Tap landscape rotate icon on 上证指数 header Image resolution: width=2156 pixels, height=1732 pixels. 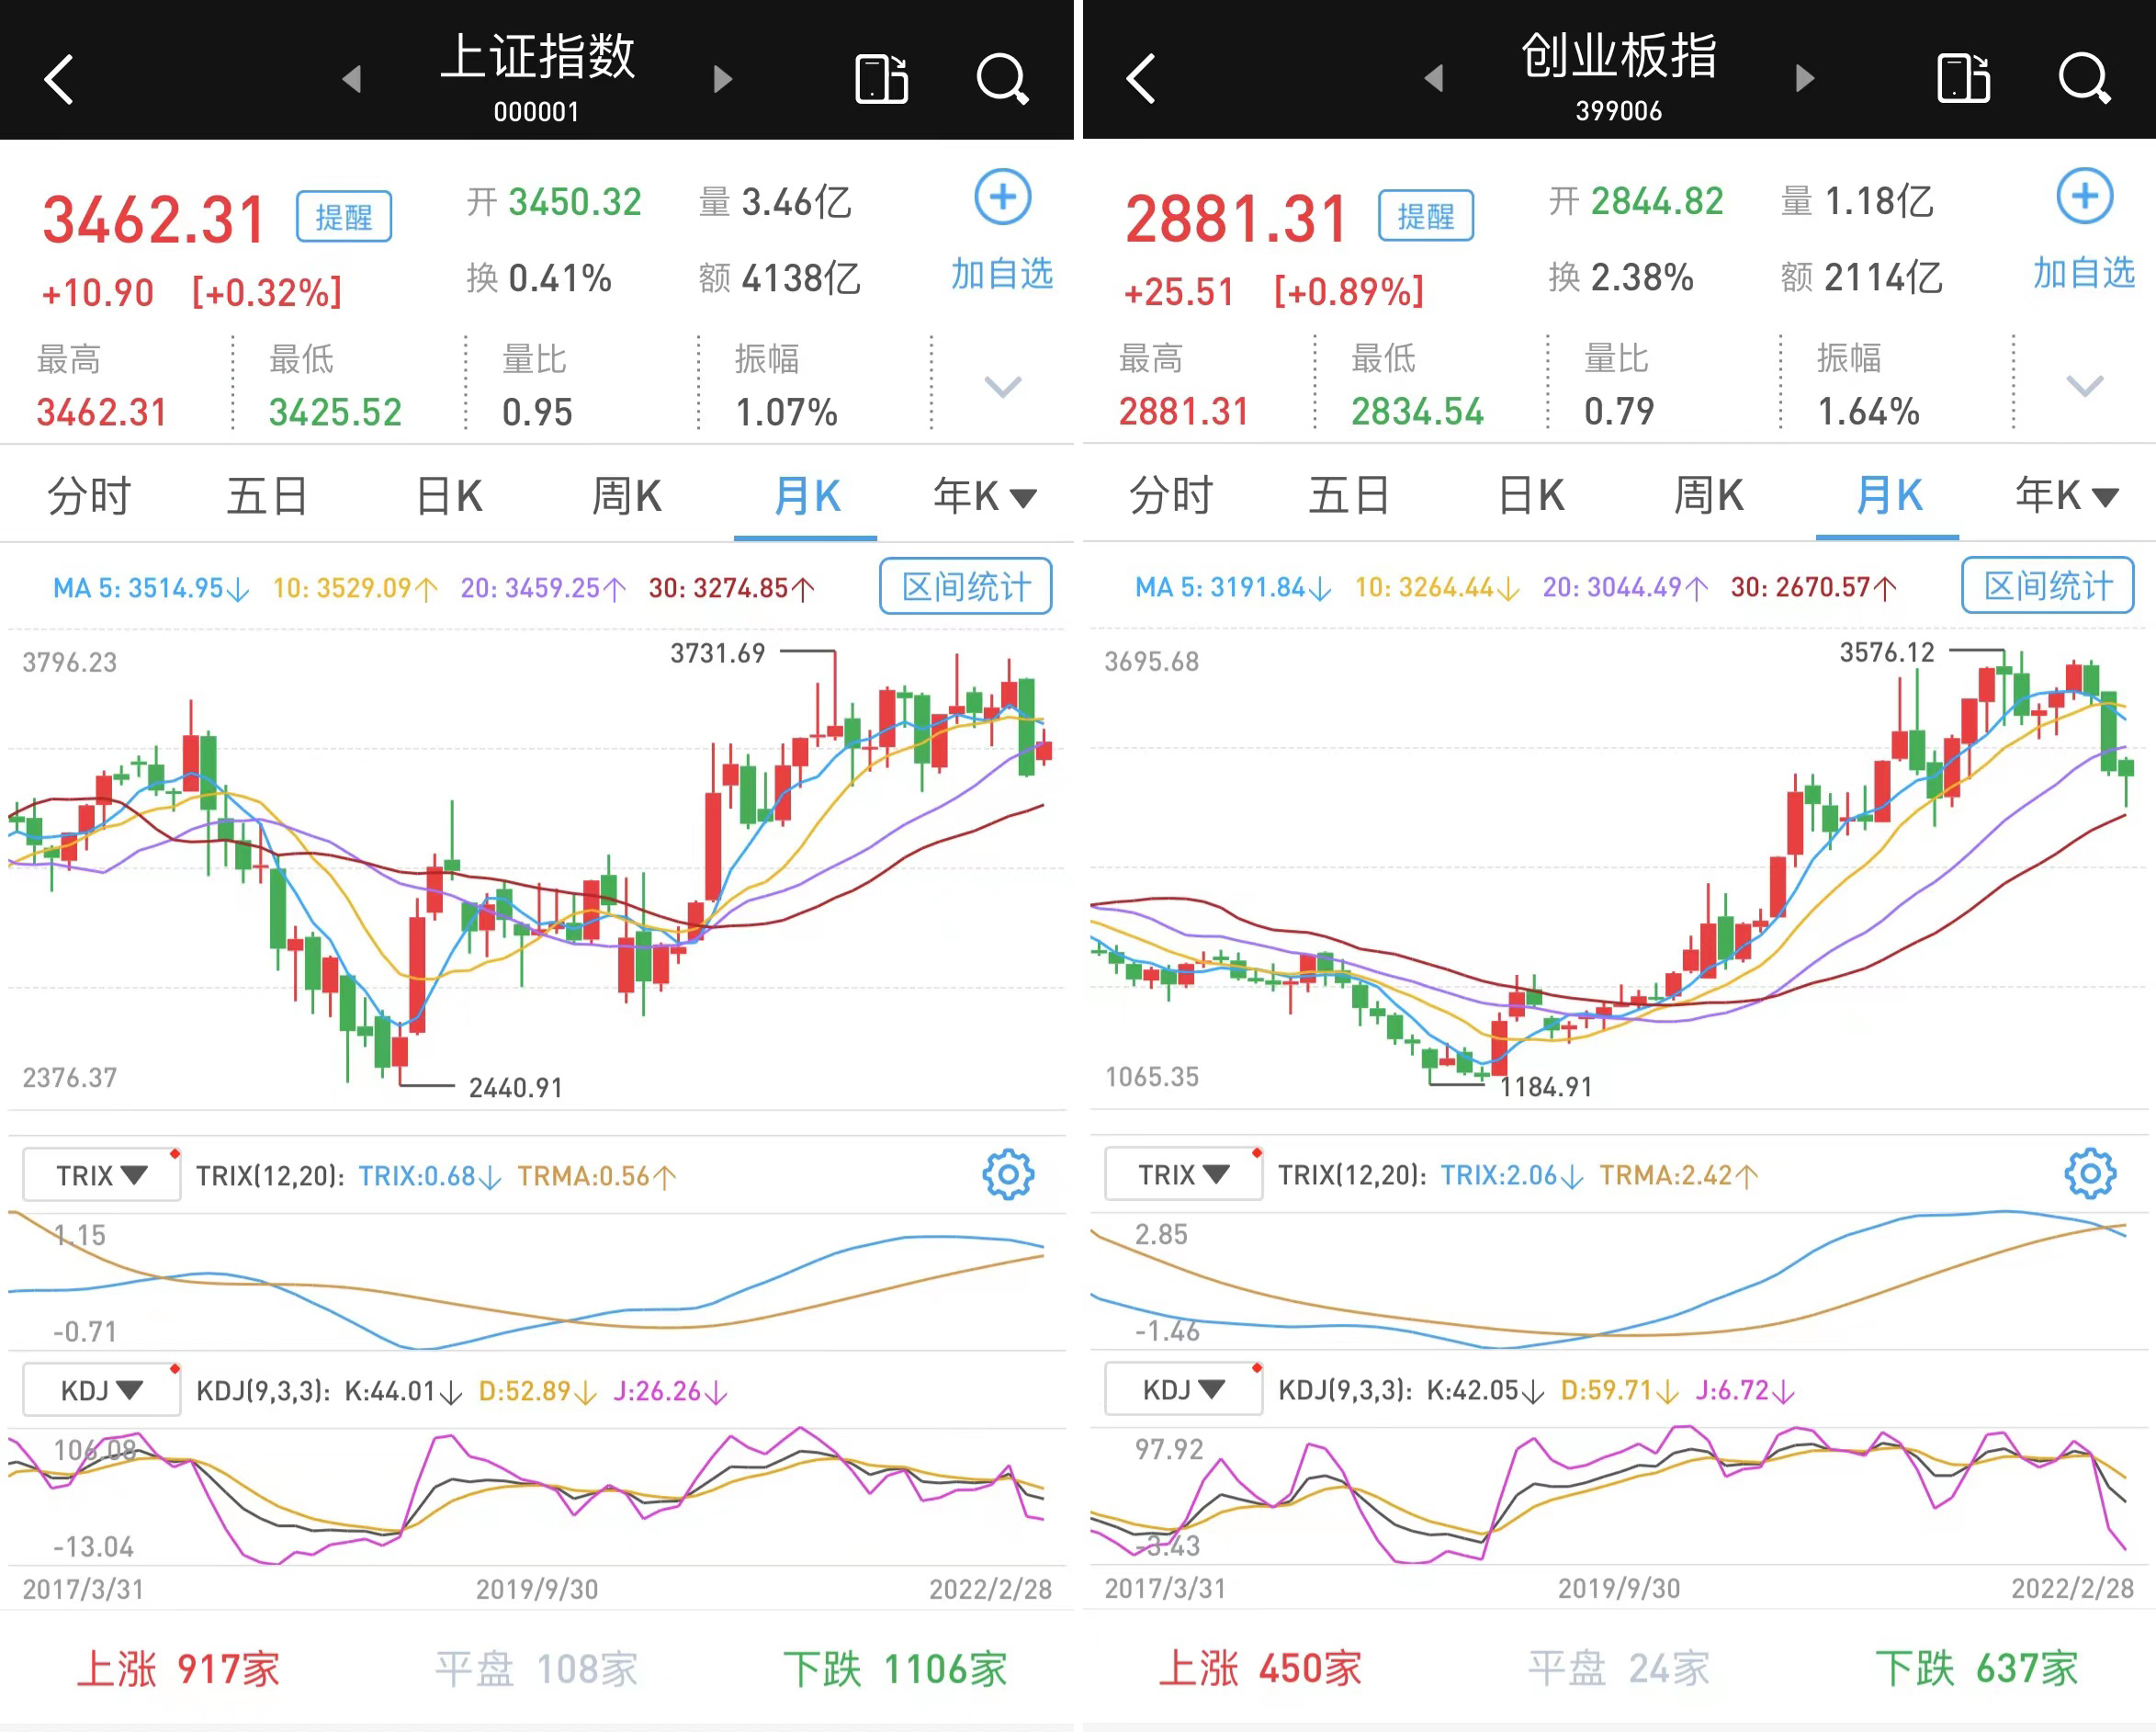pos(881,79)
